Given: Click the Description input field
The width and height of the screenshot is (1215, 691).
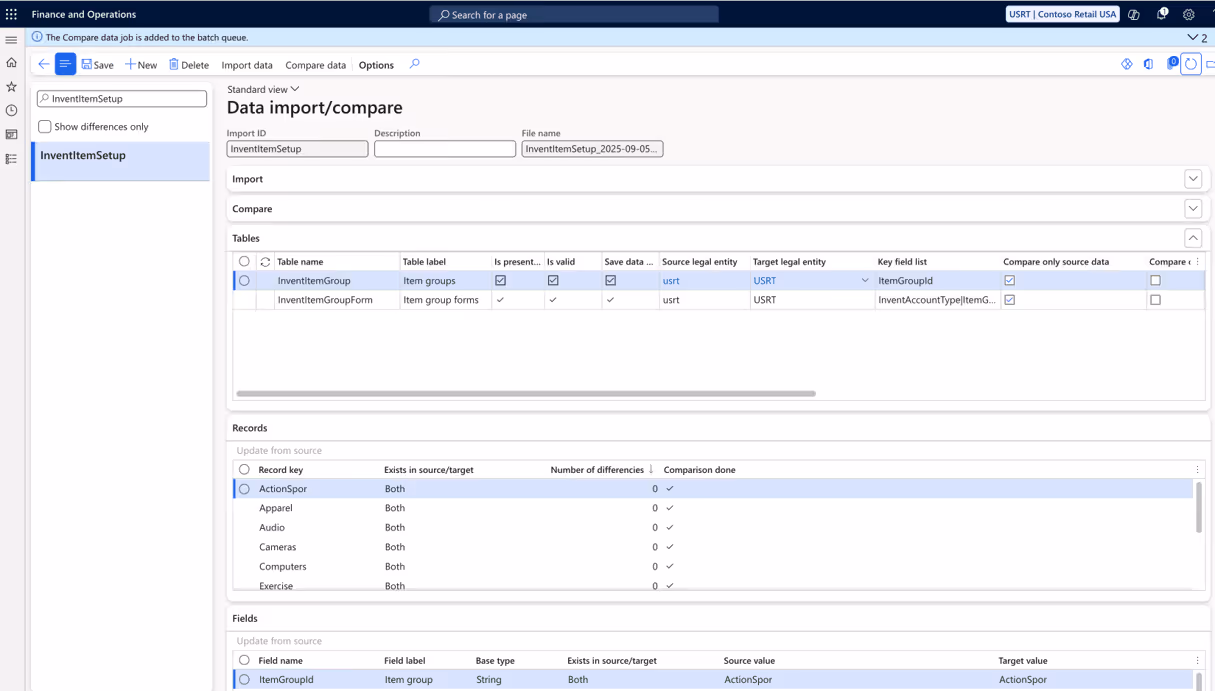Looking at the screenshot, I should [x=445, y=149].
